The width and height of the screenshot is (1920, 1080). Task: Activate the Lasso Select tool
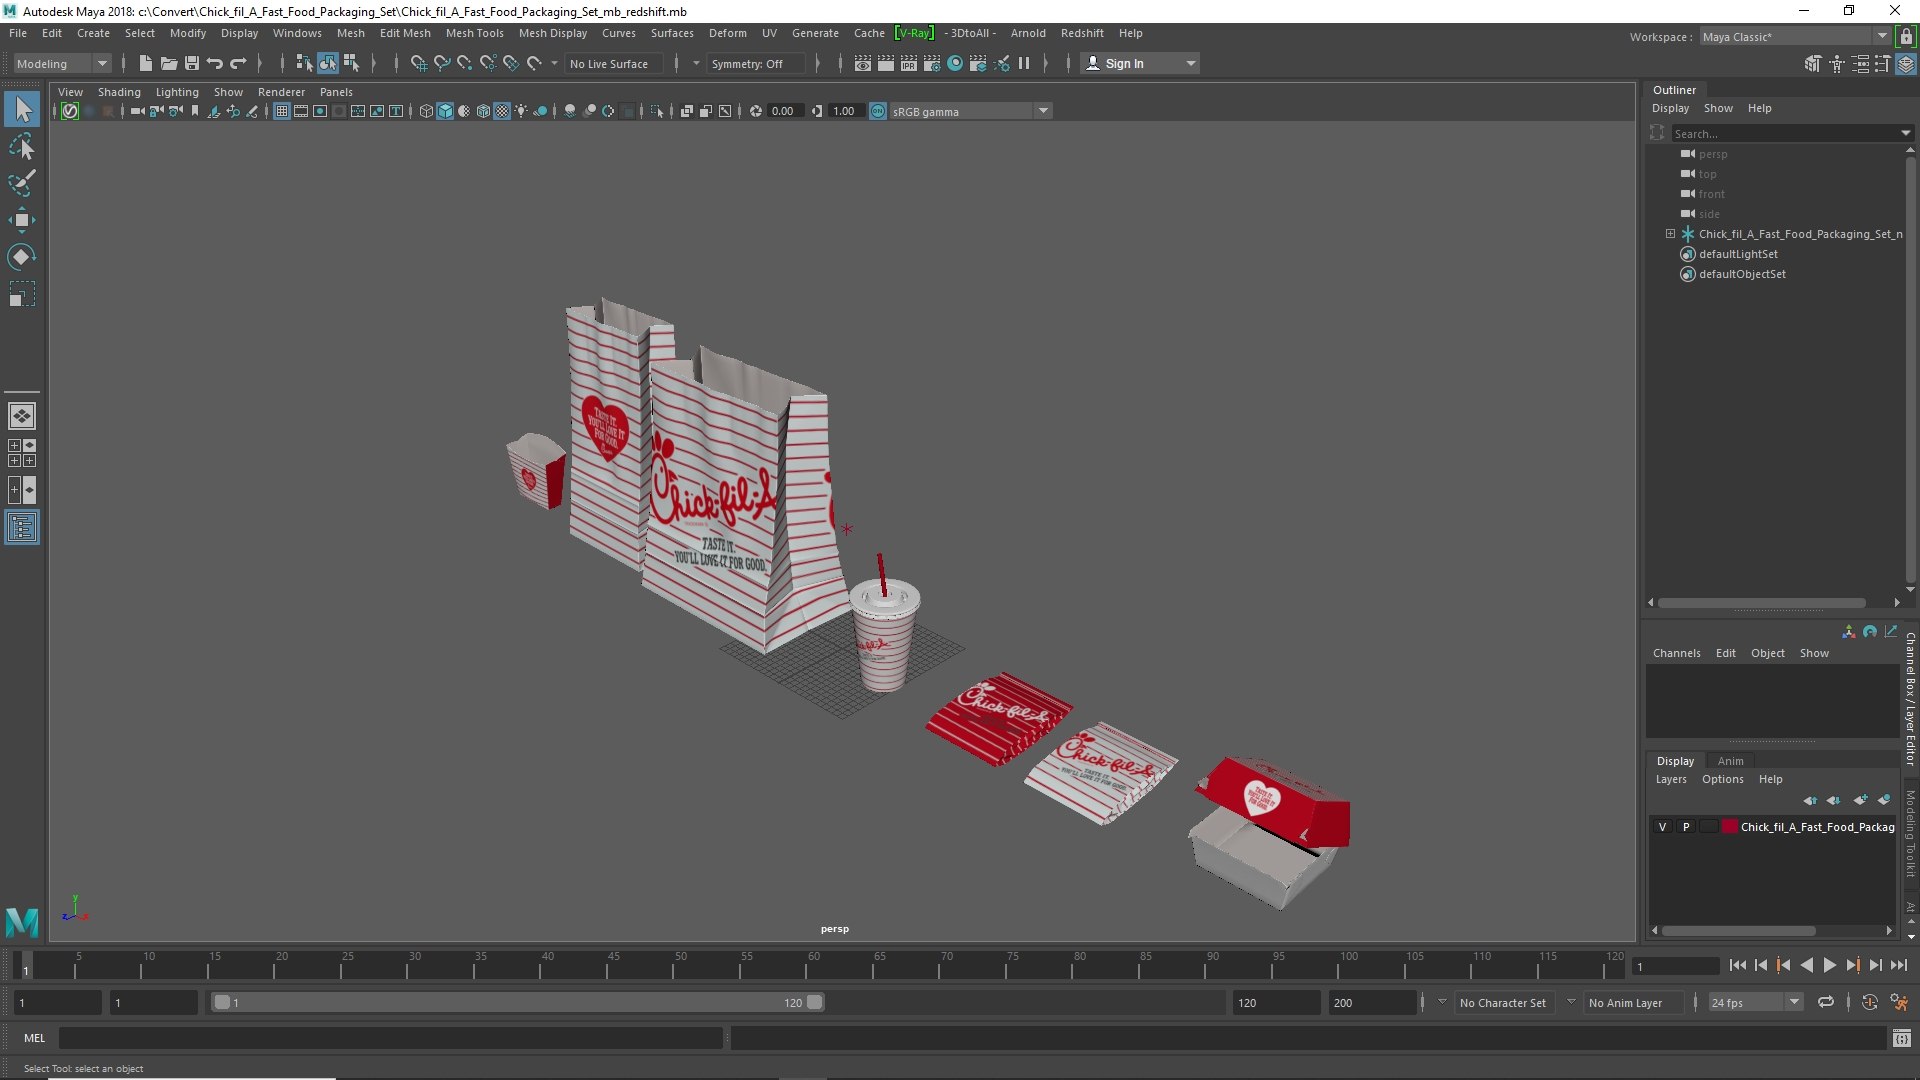[x=22, y=147]
